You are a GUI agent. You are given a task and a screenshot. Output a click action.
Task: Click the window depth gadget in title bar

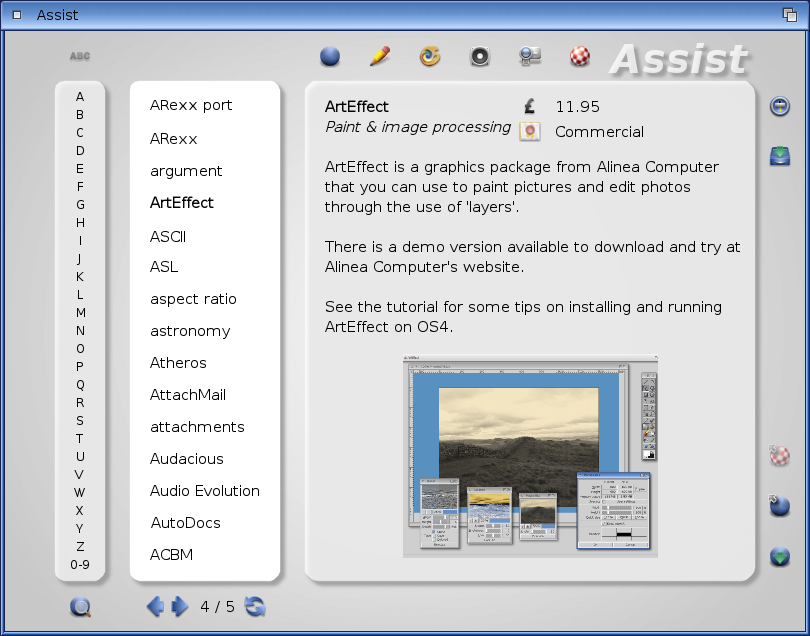(790, 15)
